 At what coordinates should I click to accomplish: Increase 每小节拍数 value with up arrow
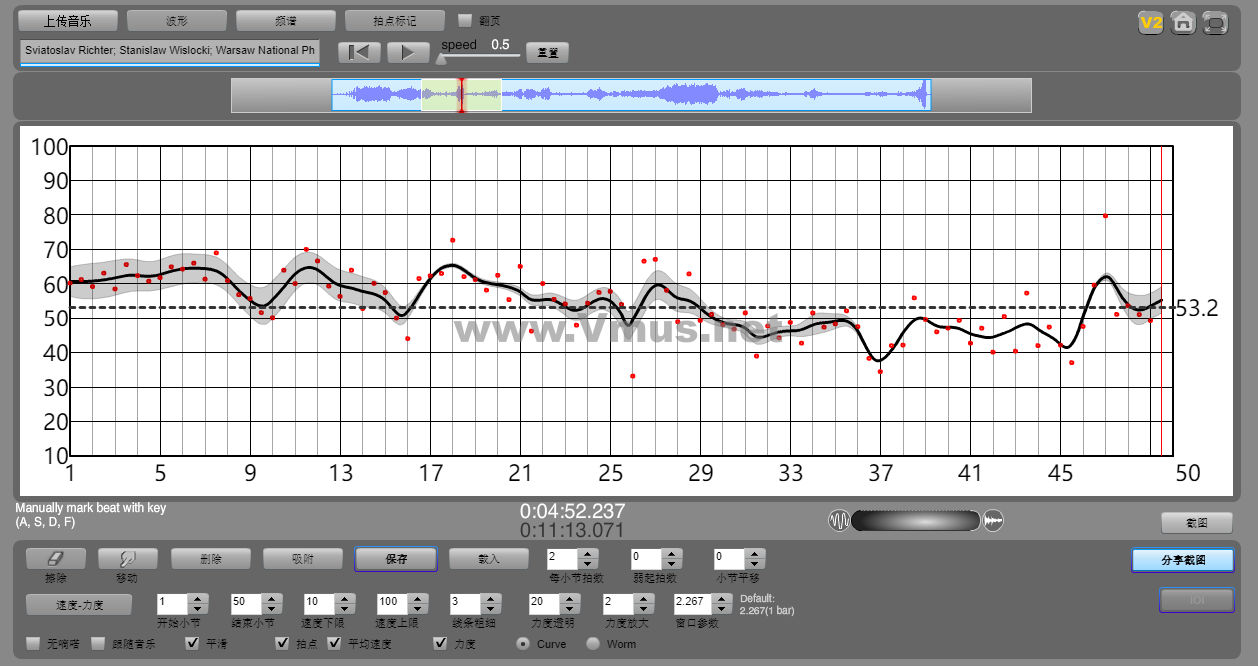(588, 553)
